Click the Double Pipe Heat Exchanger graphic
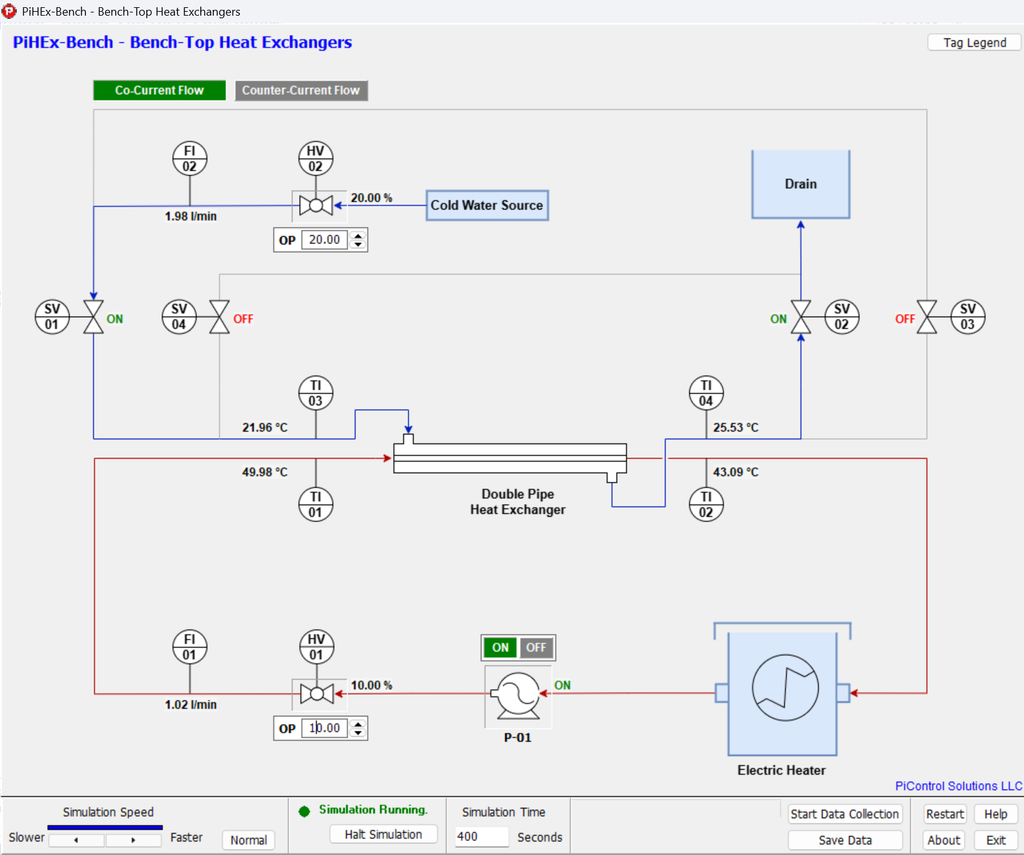The height and width of the screenshot is (855, 1024). tap(510, 459)
